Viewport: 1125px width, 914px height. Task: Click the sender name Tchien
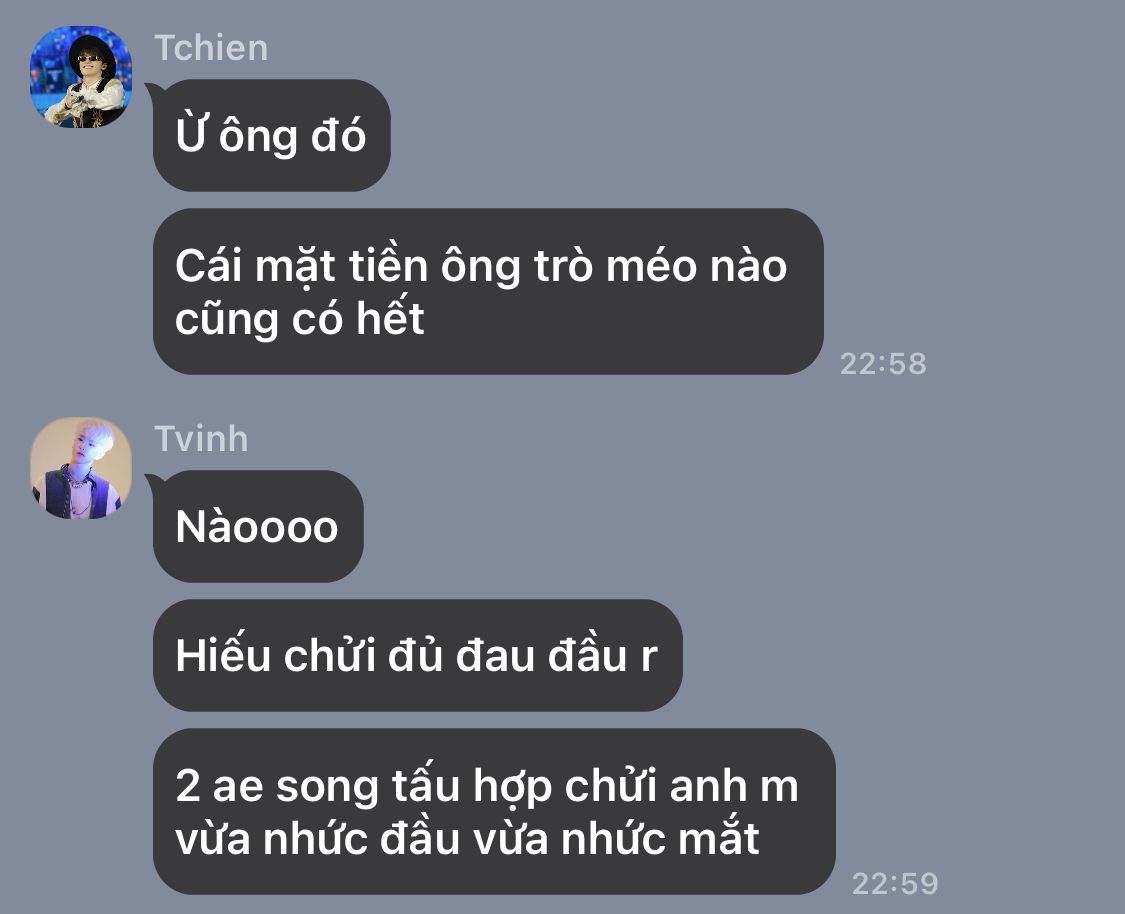(x=211, y=48)
